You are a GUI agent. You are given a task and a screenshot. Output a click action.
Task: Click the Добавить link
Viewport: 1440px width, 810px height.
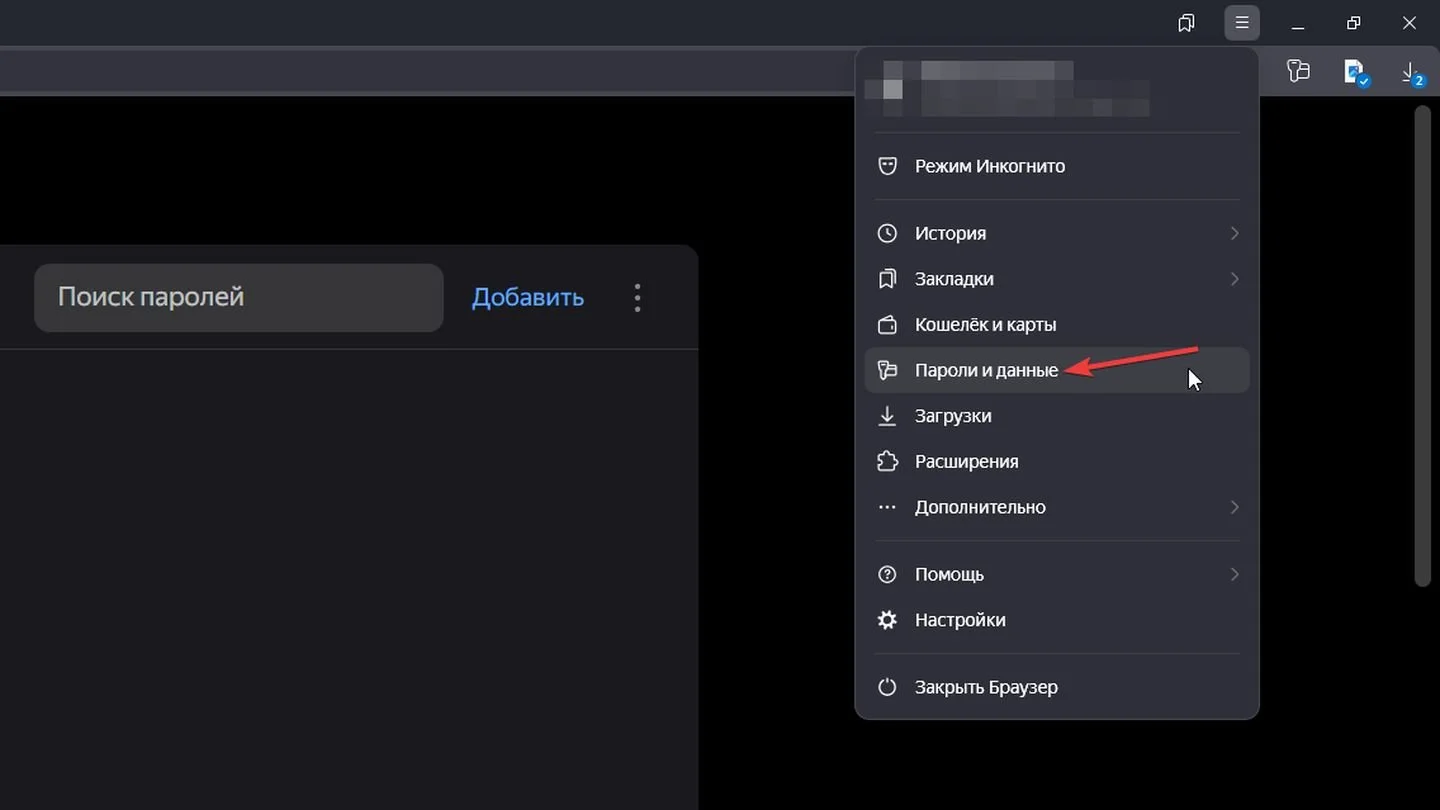click(x=528, y=297)
